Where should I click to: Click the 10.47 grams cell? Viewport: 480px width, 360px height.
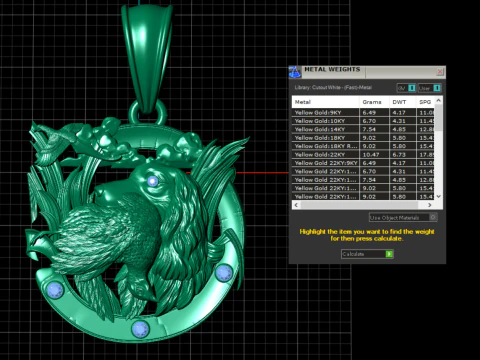[x=374, y=154]
